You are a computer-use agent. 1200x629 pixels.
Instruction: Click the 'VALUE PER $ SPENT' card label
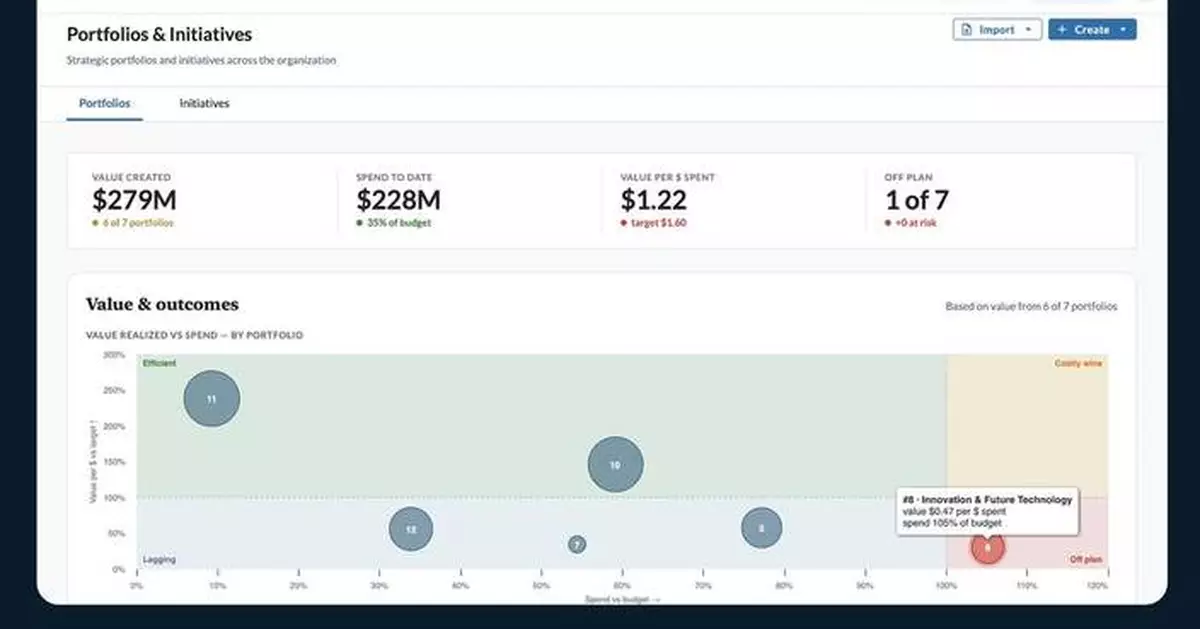click(x=668, y=177)
